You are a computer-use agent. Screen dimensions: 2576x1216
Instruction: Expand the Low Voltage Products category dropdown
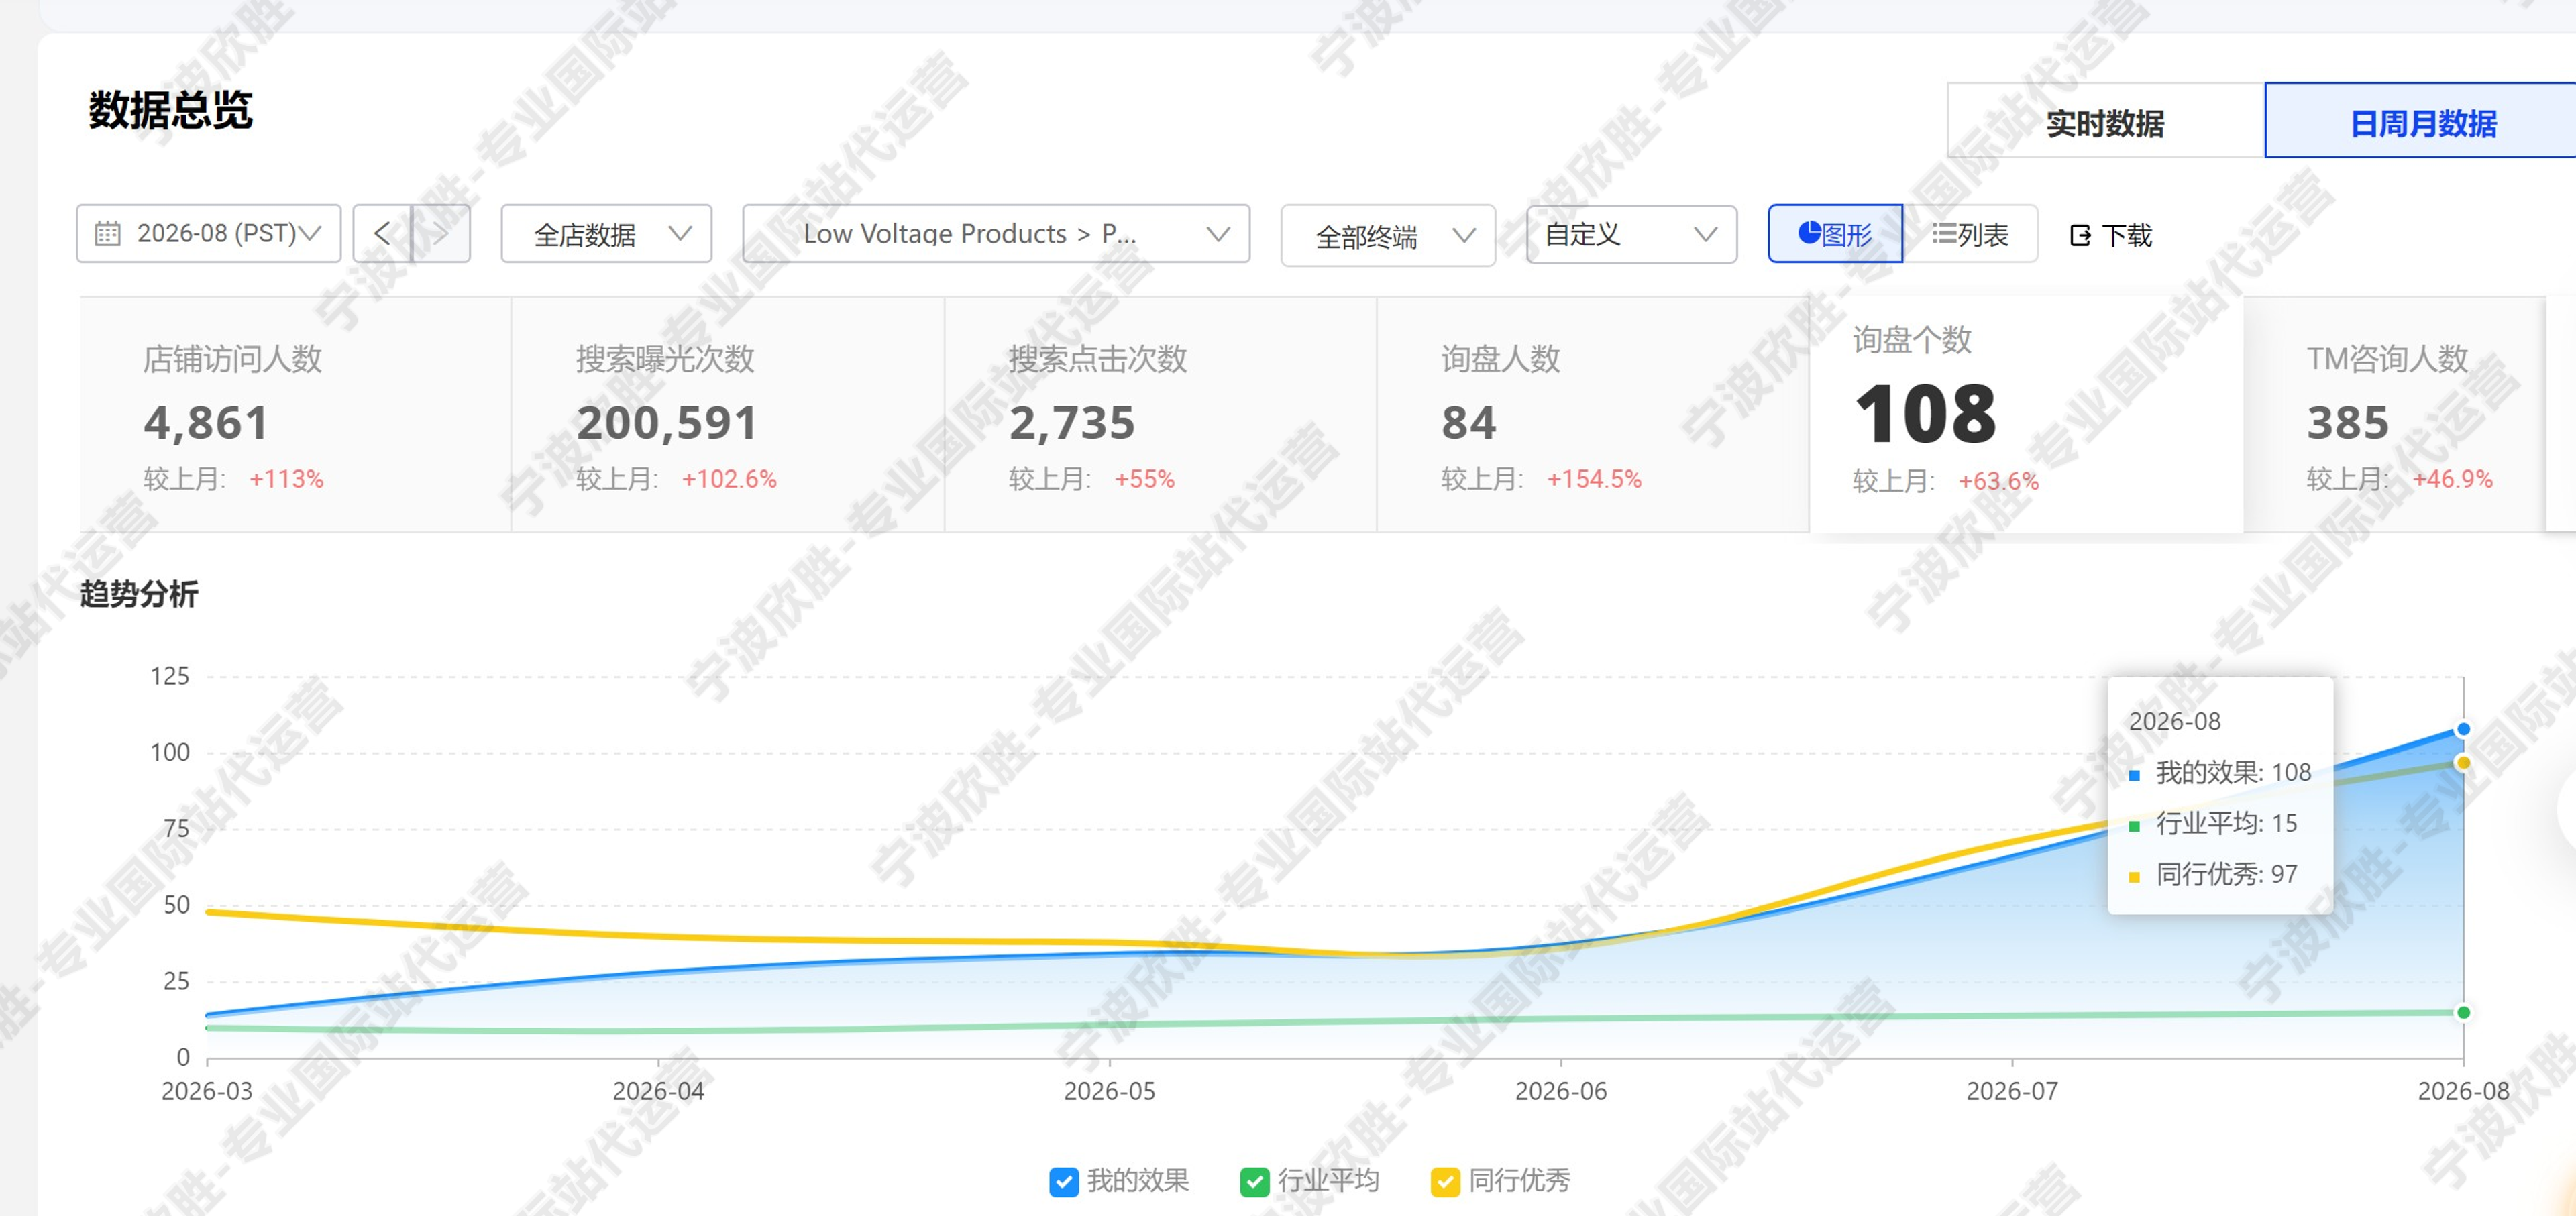coord(996,234)
